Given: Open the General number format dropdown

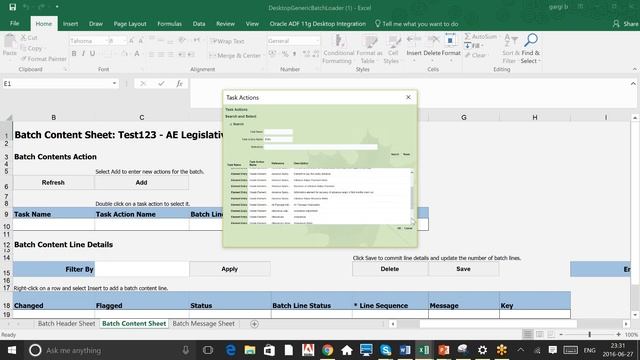Looking at the screenshot, I should tap(317, 41).
